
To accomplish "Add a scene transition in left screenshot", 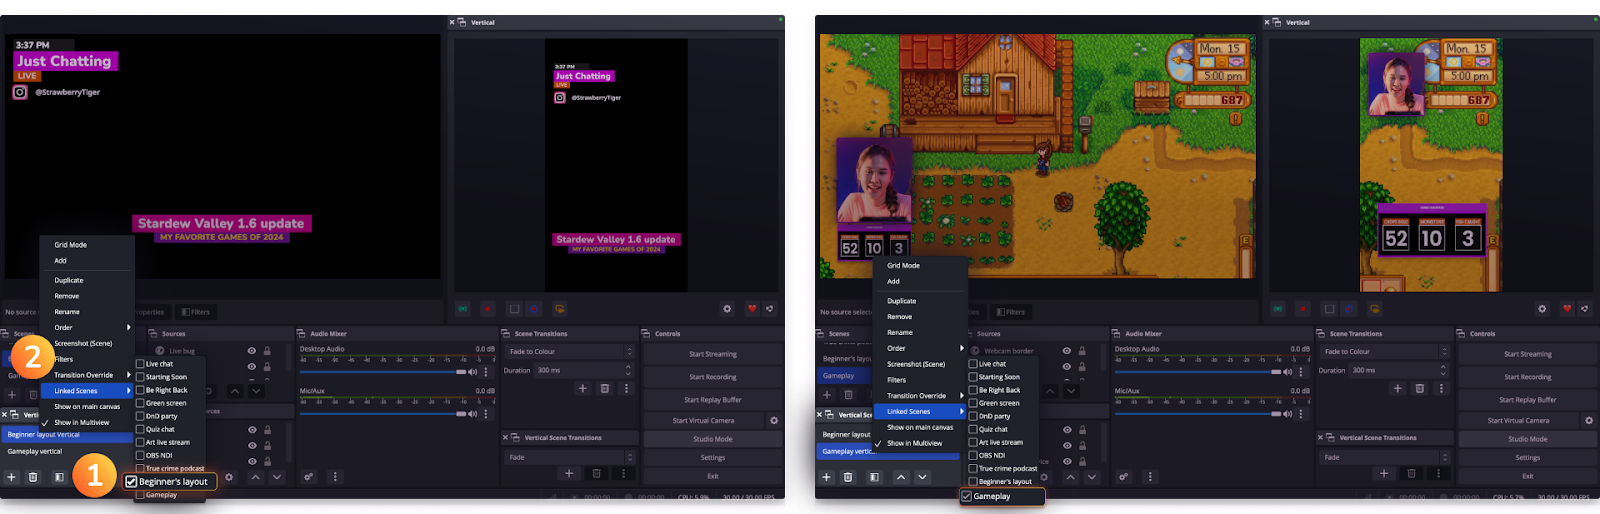I will point(583,388).
